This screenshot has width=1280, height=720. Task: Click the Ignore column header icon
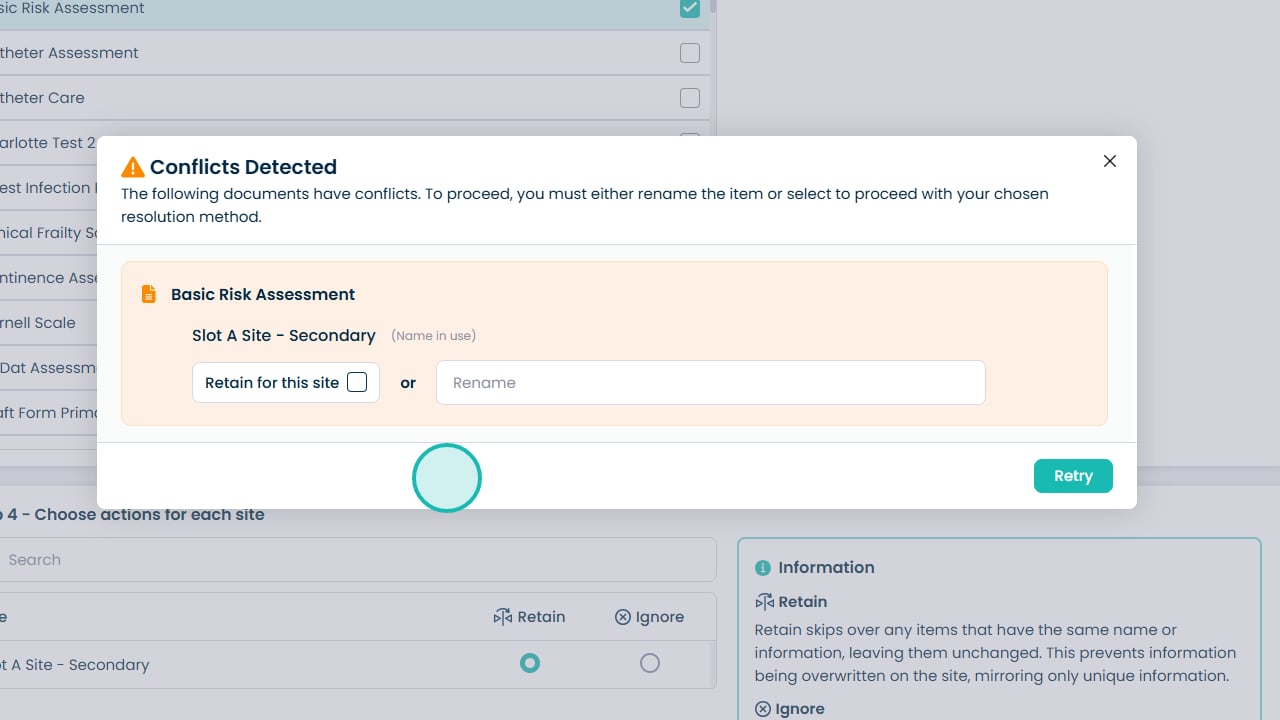[623, 617]
